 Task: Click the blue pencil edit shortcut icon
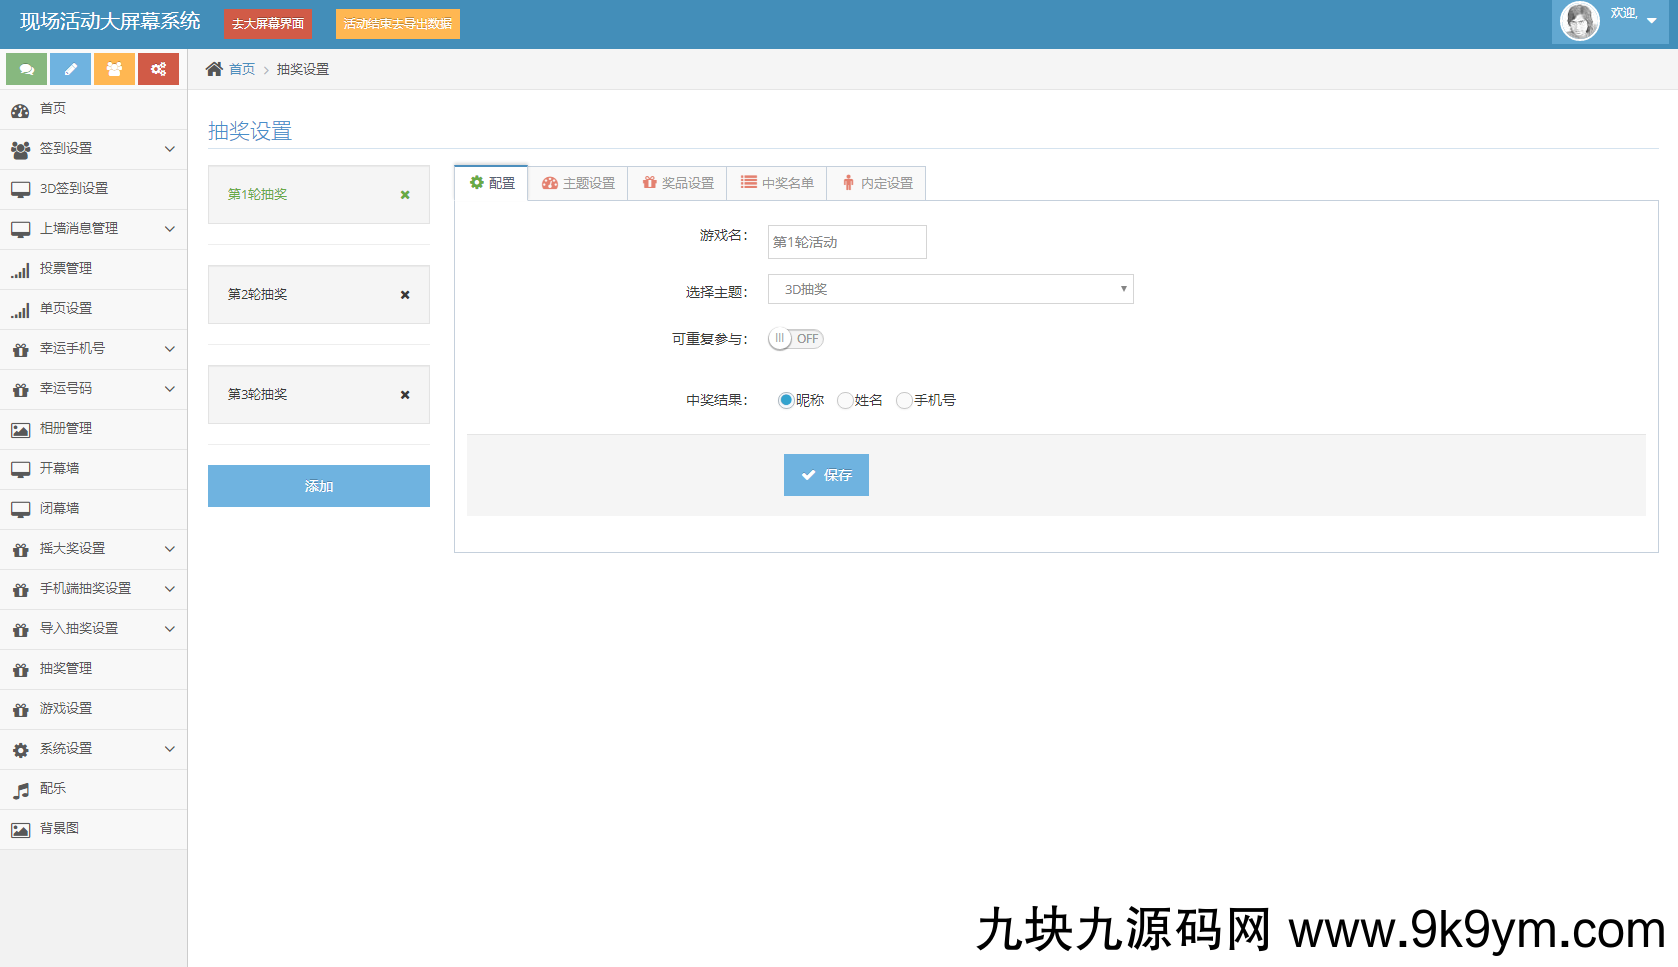pos(71,69)
